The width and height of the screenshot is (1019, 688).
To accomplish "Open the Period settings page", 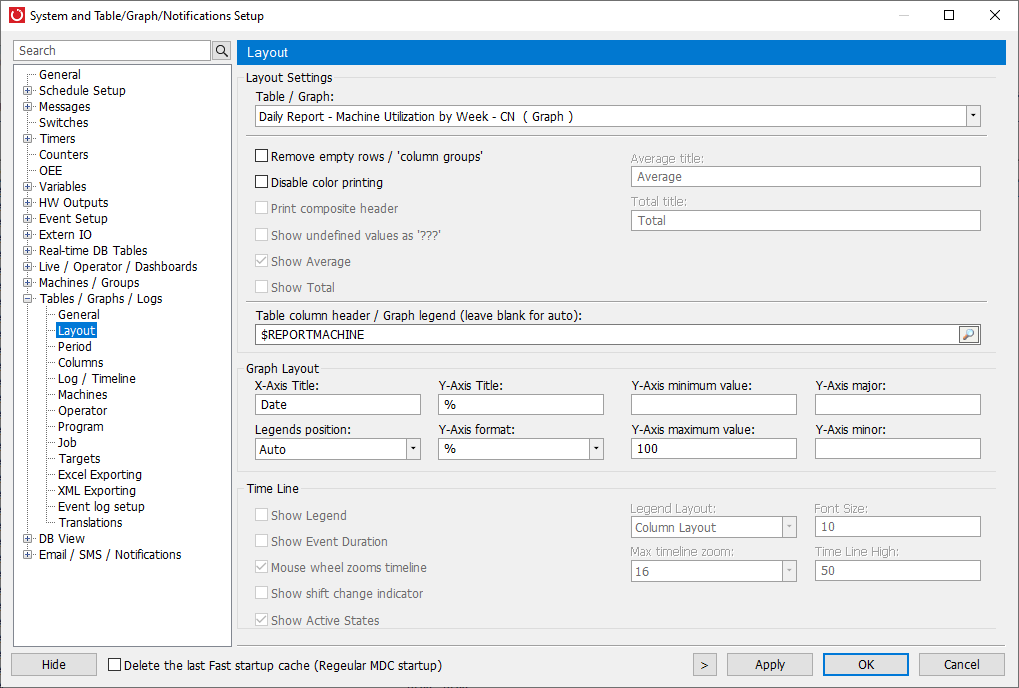I will point(75,347).
